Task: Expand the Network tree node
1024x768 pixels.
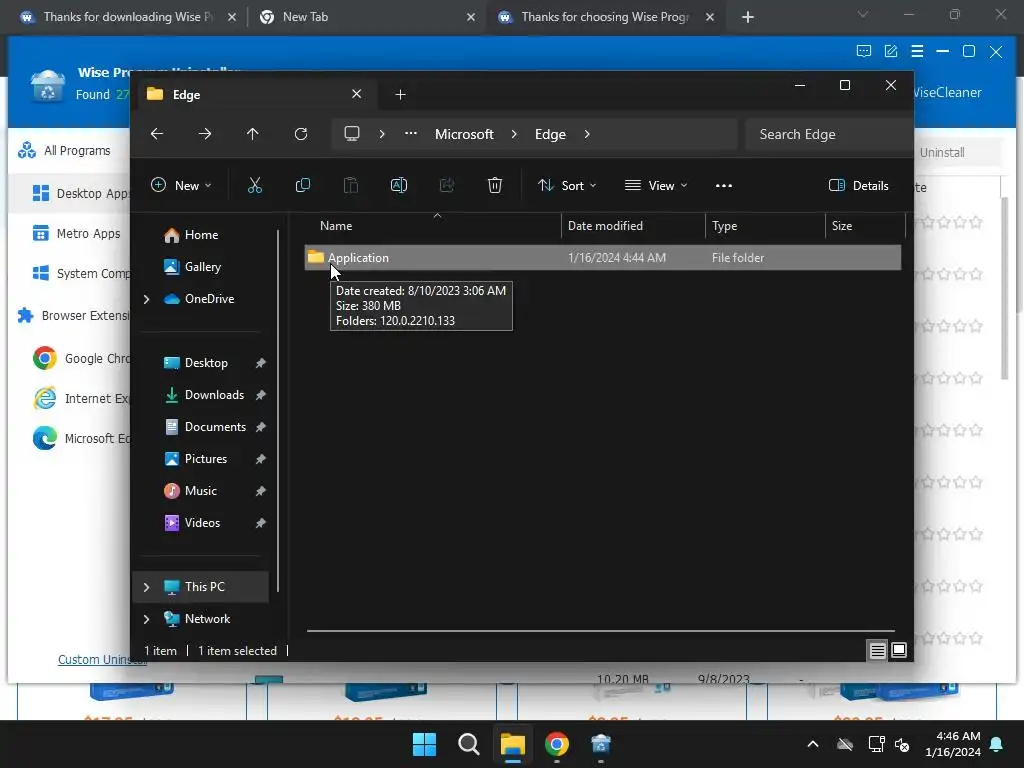Action: point(146,619)
